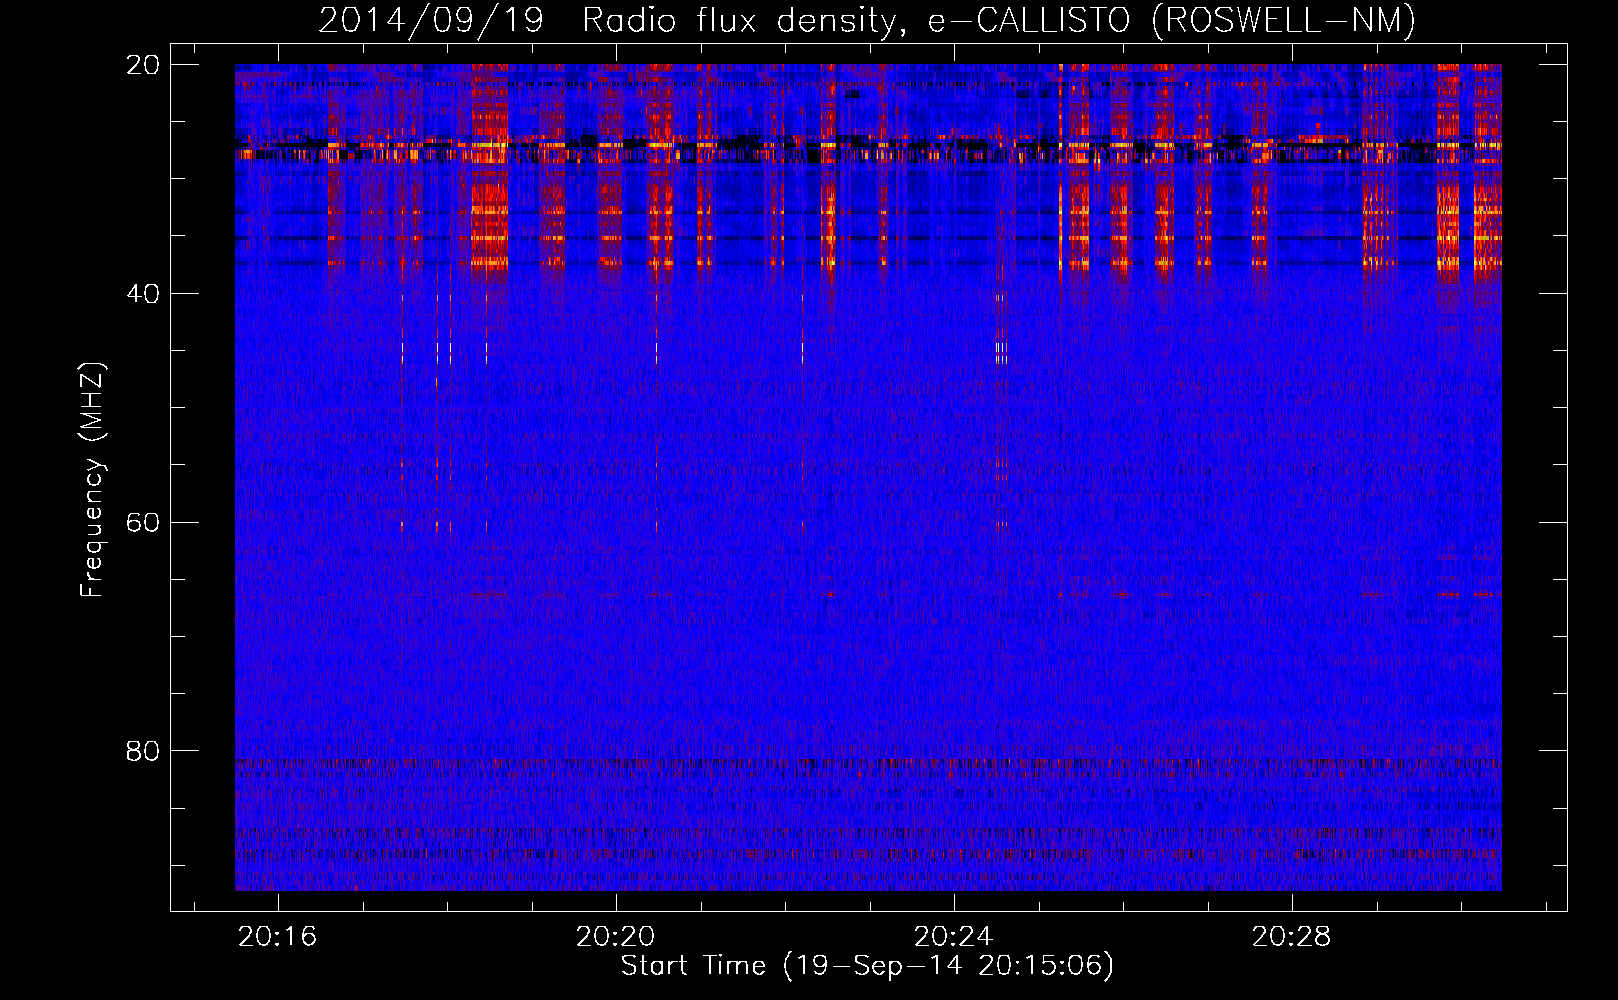
Task: Click the Frequency (MHZ) axis label
Action: [x=92, y=480]
